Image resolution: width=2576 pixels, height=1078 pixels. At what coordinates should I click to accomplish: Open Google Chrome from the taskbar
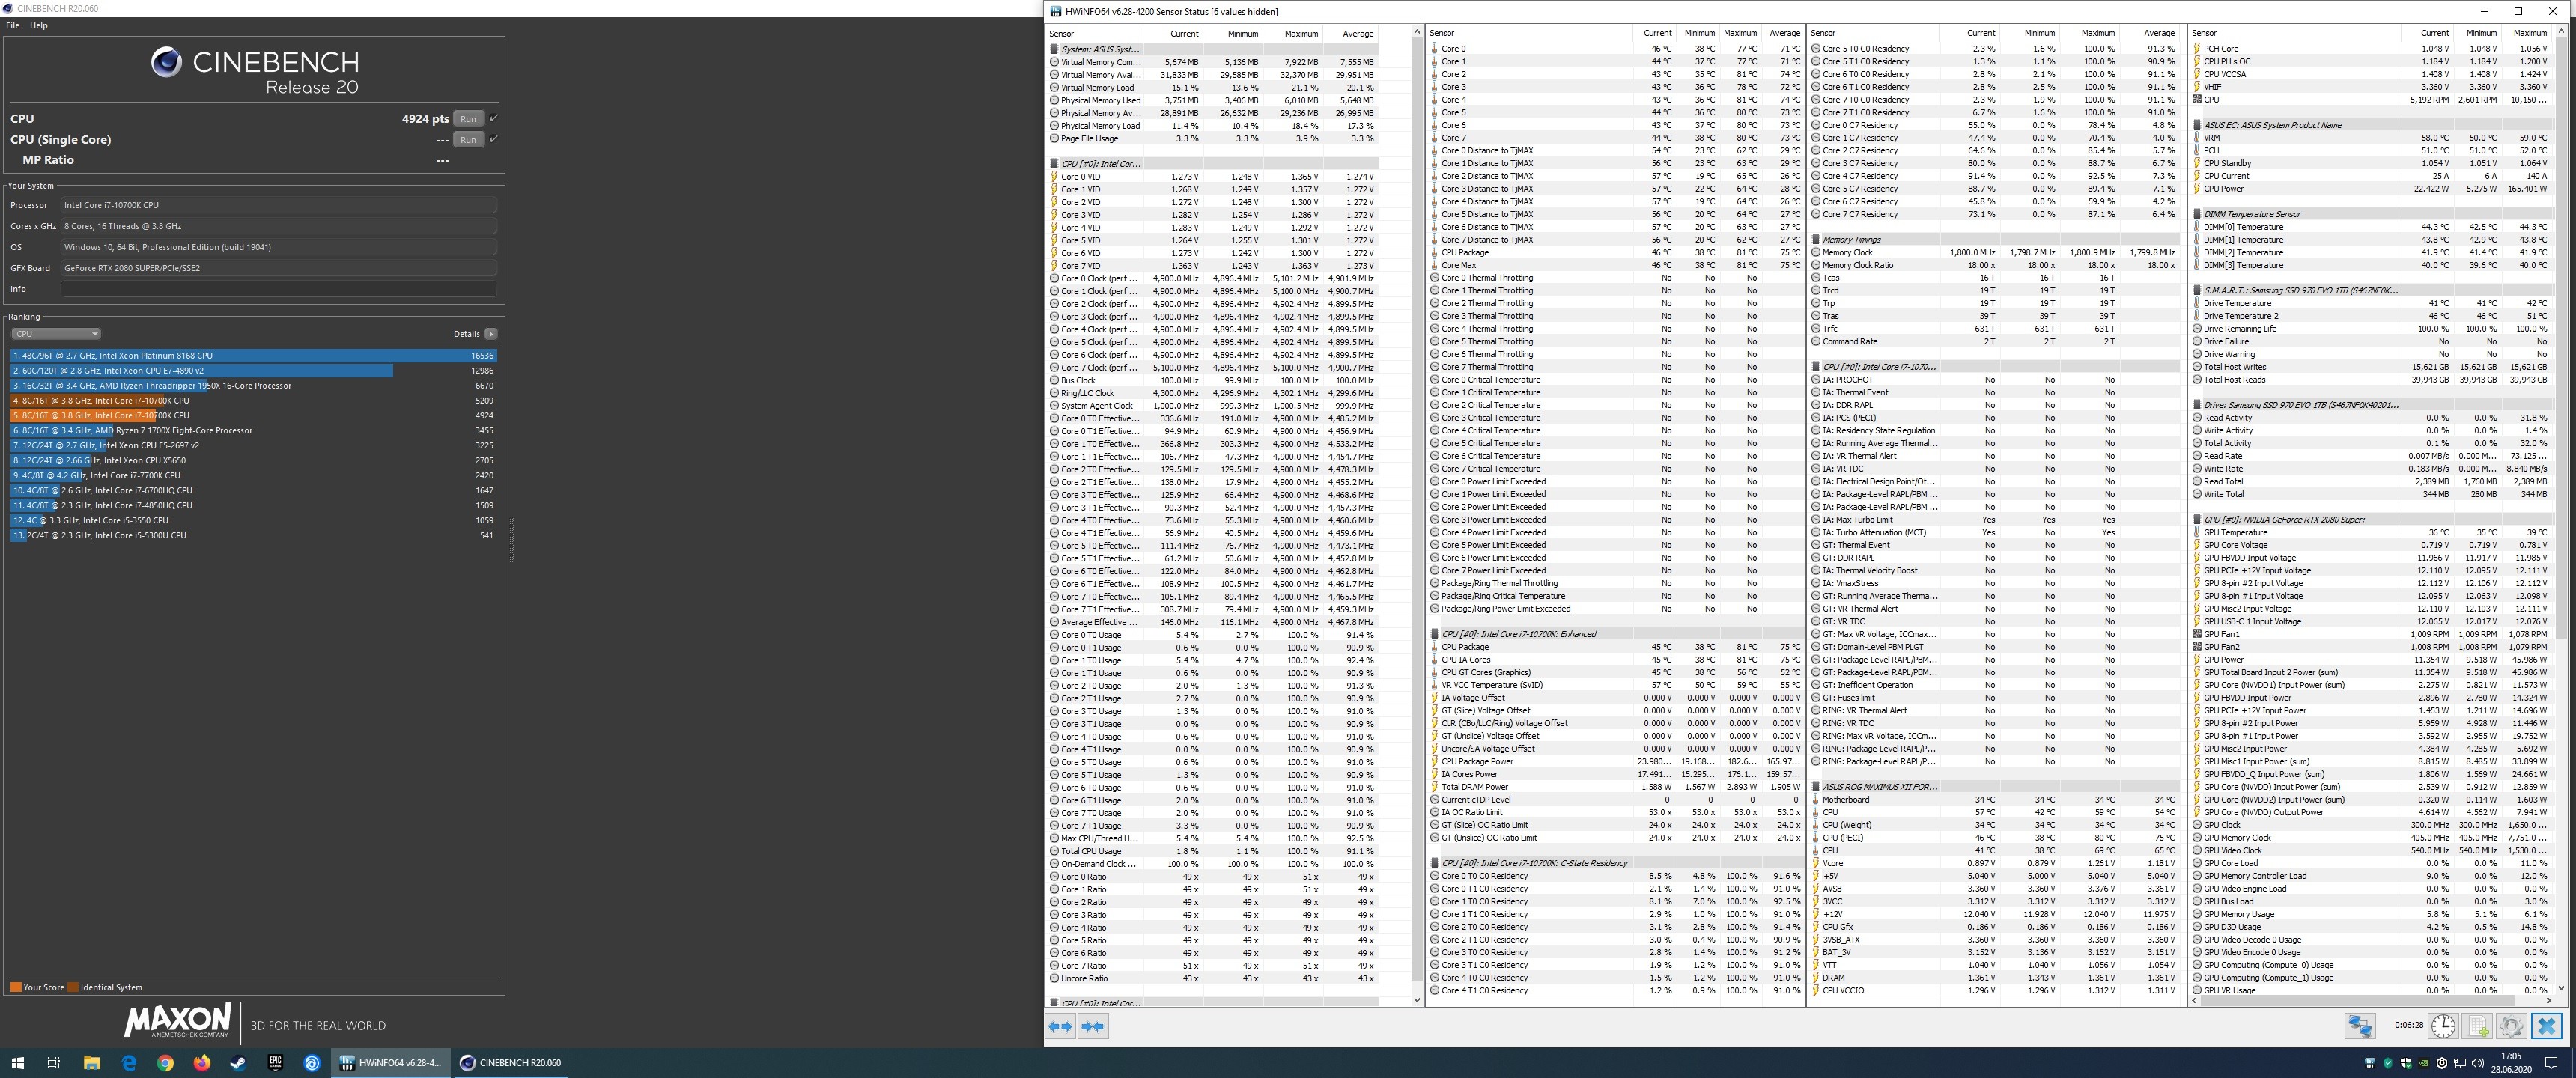click(165, 1062)
